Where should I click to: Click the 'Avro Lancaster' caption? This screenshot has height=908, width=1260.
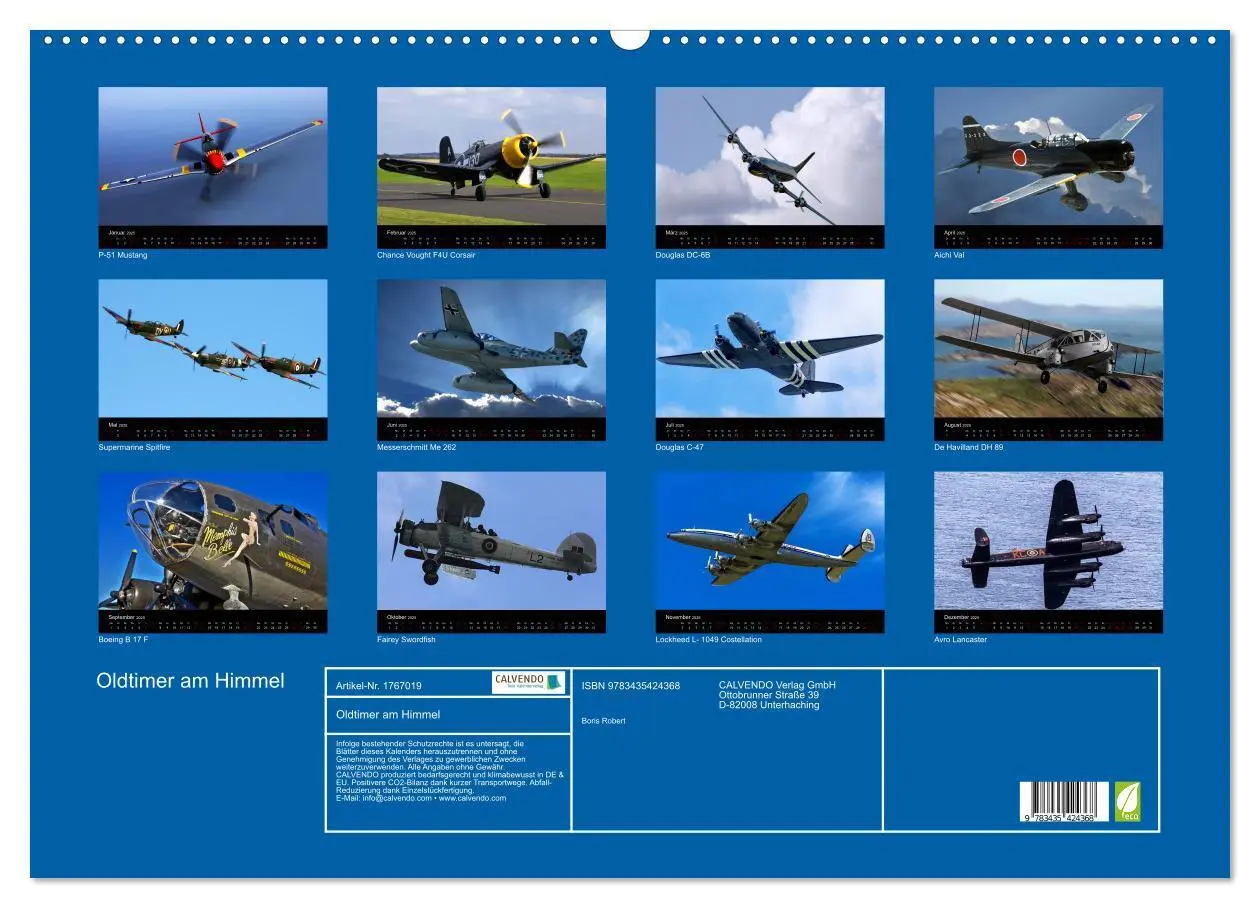(961, 639)
